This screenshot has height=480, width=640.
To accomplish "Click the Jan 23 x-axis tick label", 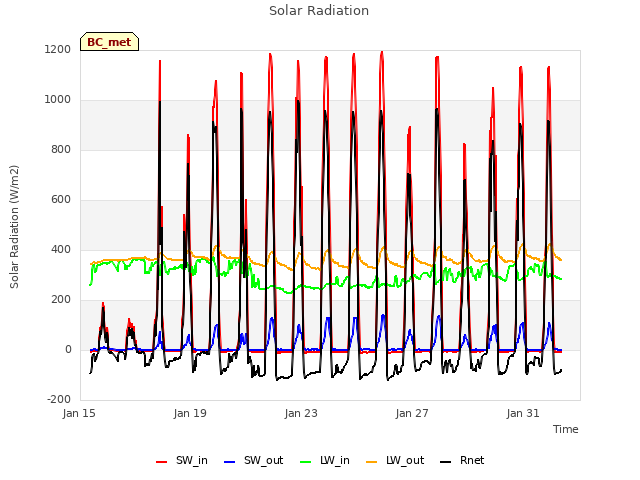I will (301, 413).
